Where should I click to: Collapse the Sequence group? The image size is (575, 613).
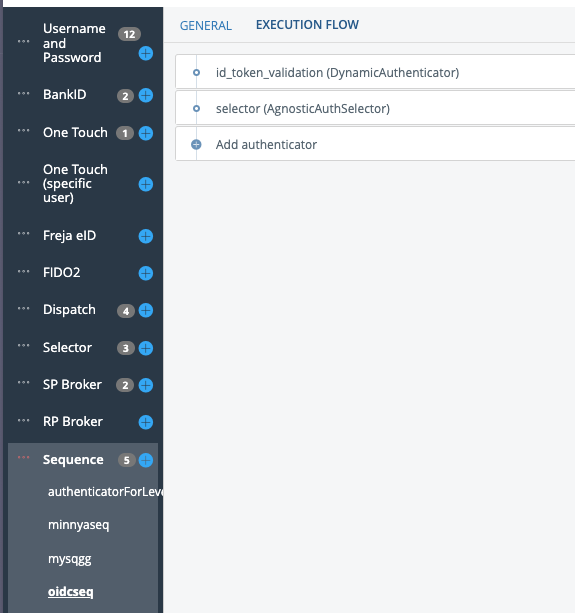[73, 459]
